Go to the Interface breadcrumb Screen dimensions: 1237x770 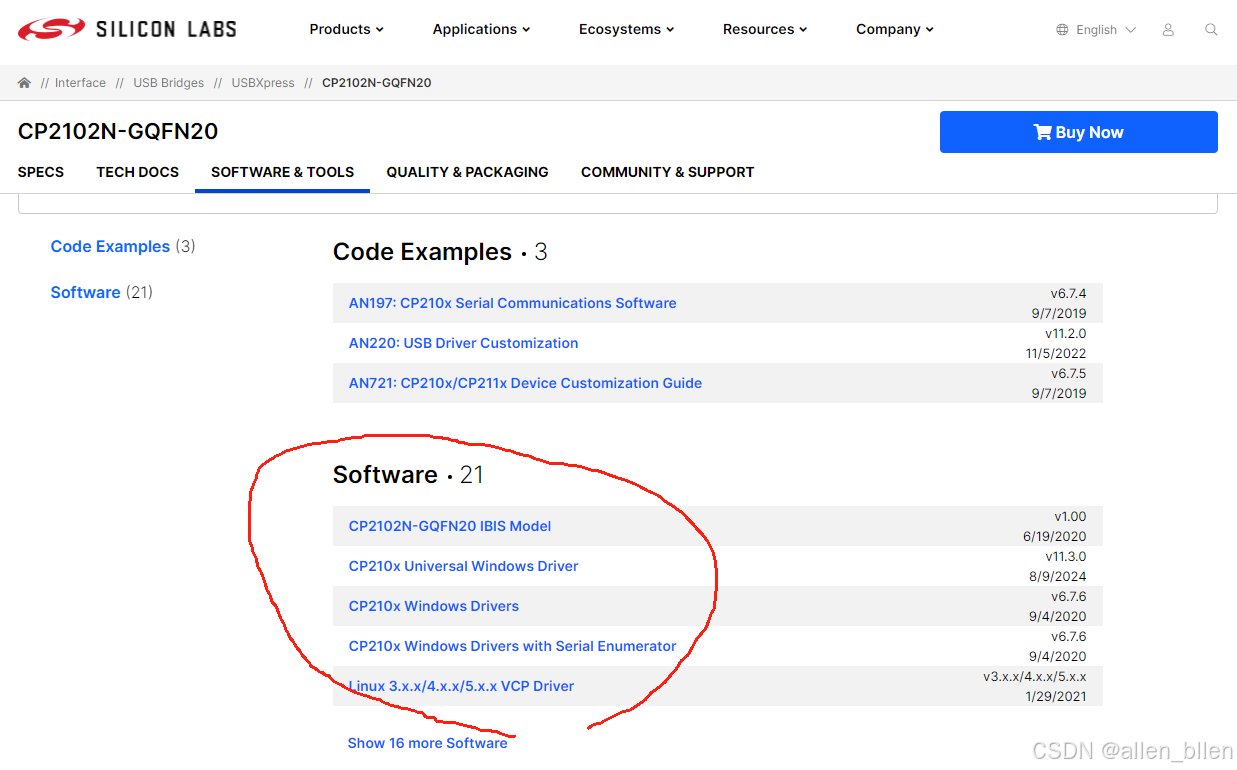click(80, 83)
